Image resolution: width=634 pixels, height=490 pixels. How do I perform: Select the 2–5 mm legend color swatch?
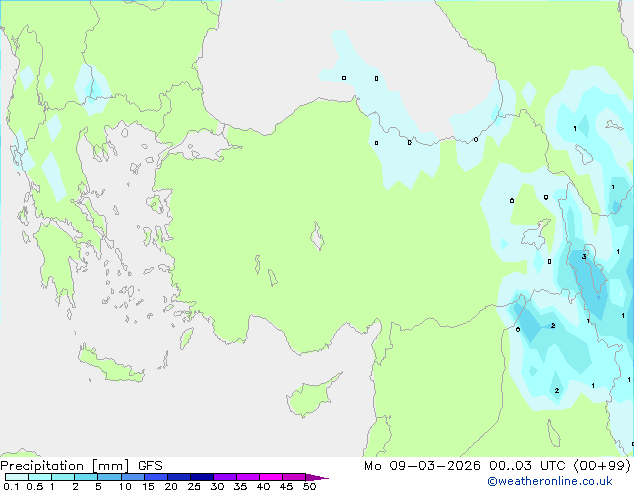coord(86,477)
